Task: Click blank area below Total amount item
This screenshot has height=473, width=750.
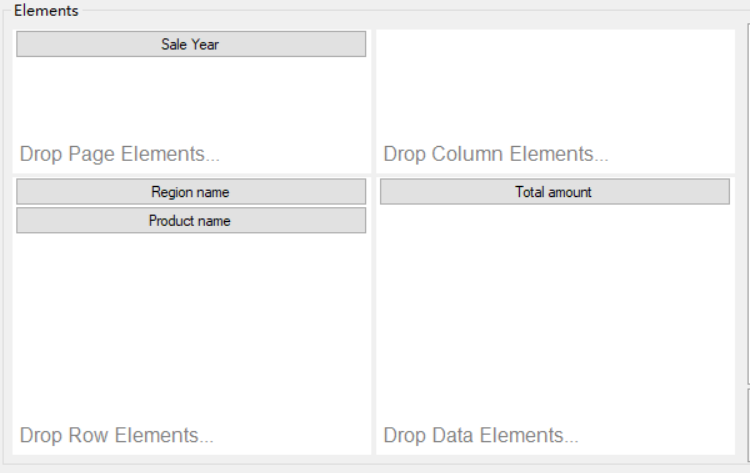Action: pos(555,311)
